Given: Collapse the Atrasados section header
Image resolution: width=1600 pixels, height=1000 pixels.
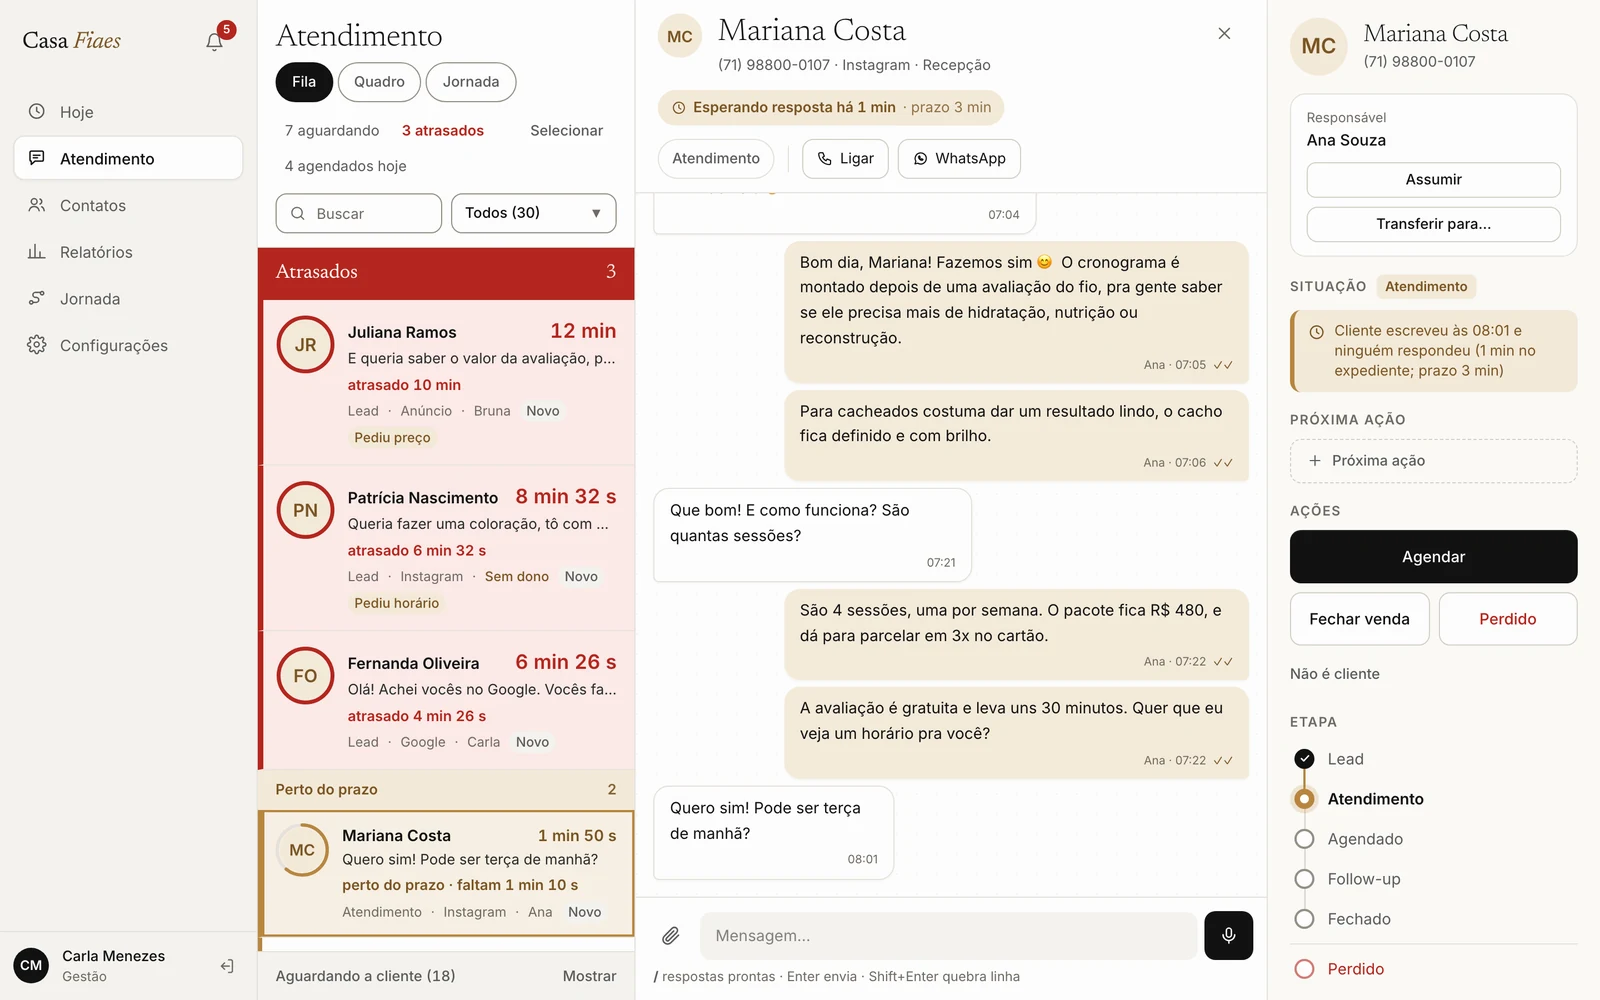Looking at the screenshot, I should tap(446, 272).
